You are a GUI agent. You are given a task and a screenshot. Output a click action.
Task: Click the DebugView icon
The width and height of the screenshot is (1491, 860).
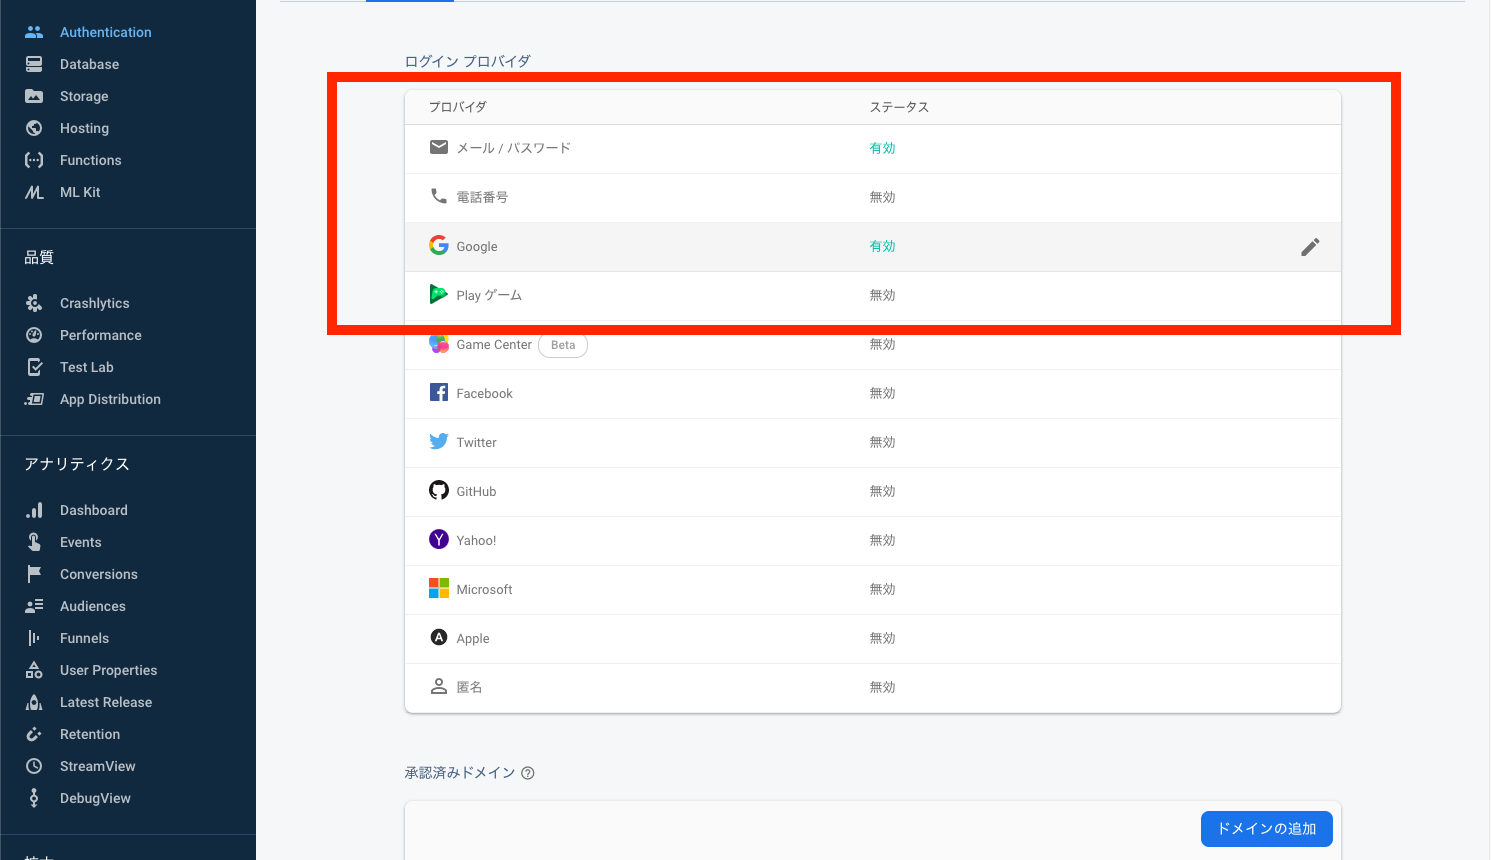[34, 798]
